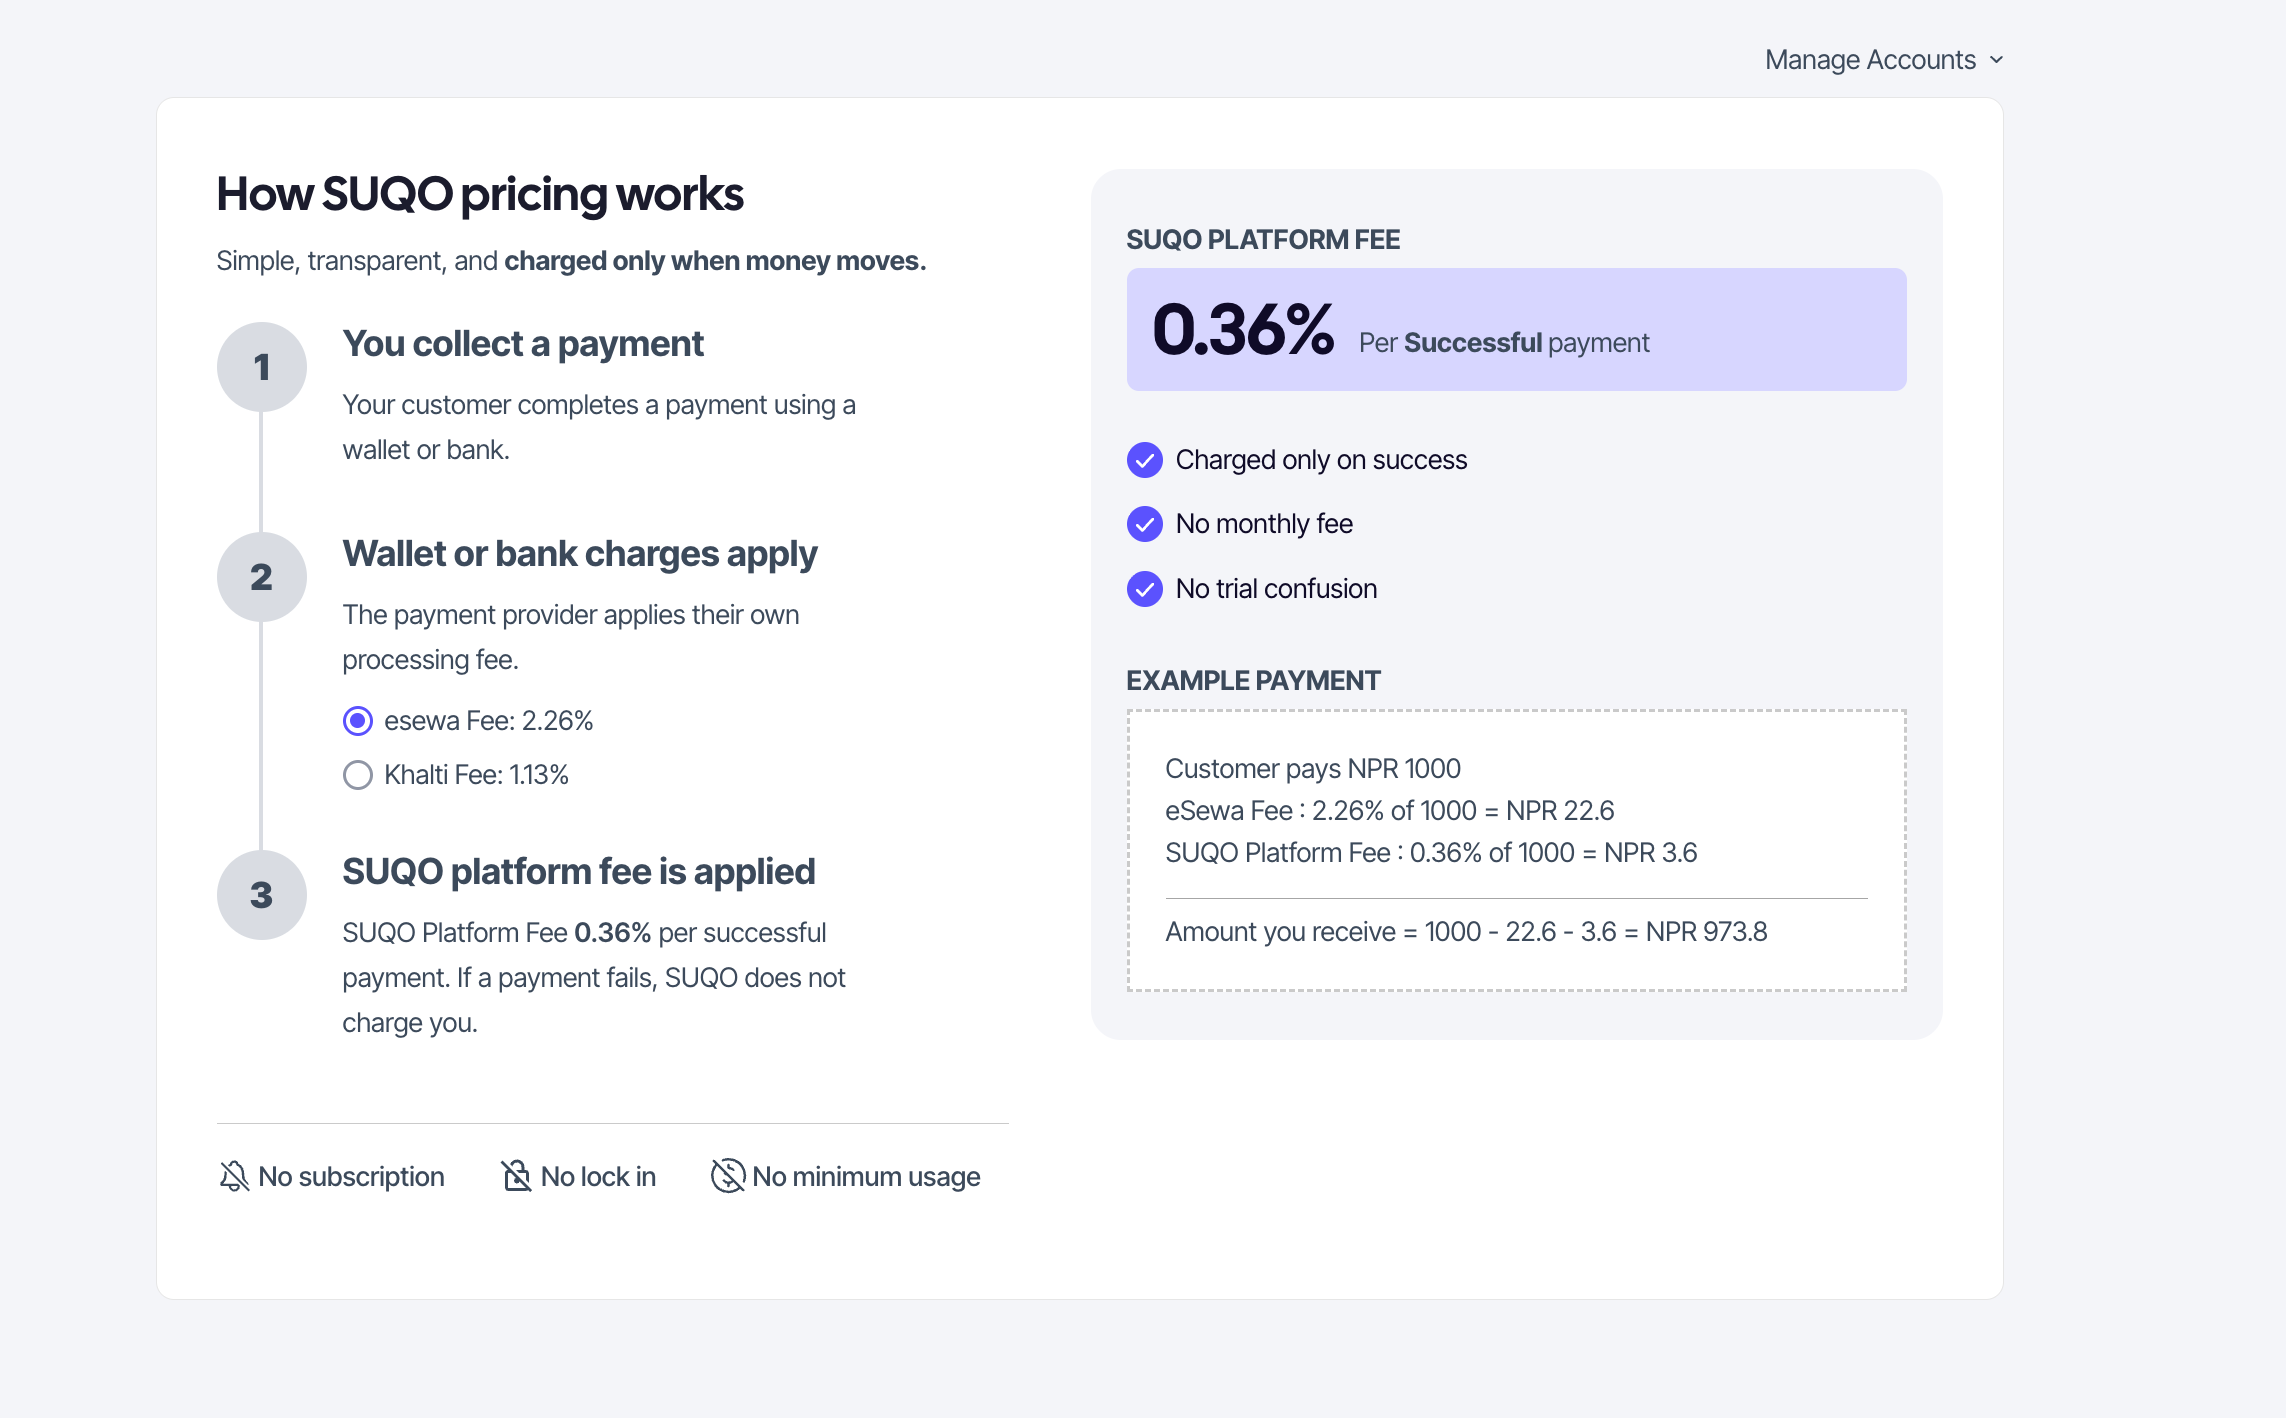
Task: Click the 'SUQO platform fee is applied' heading
Action: (x=579, y=872)
